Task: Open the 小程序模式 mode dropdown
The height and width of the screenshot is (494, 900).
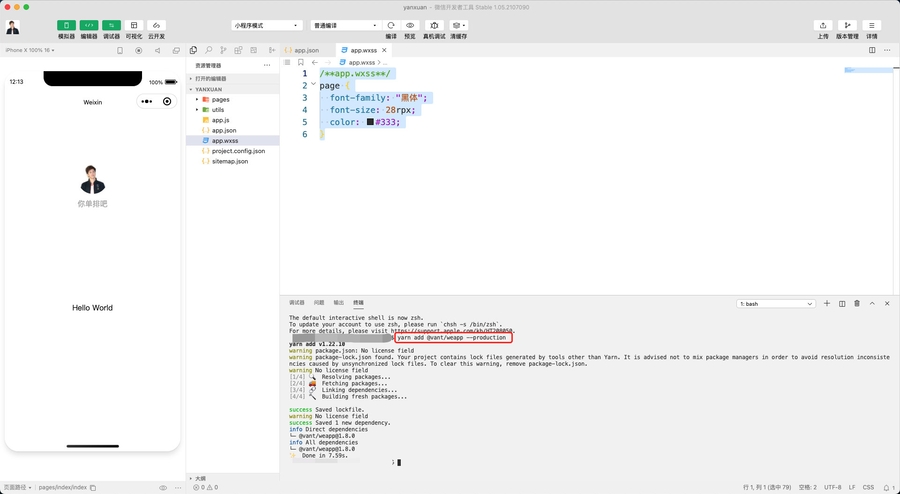Action: (266, 25)
